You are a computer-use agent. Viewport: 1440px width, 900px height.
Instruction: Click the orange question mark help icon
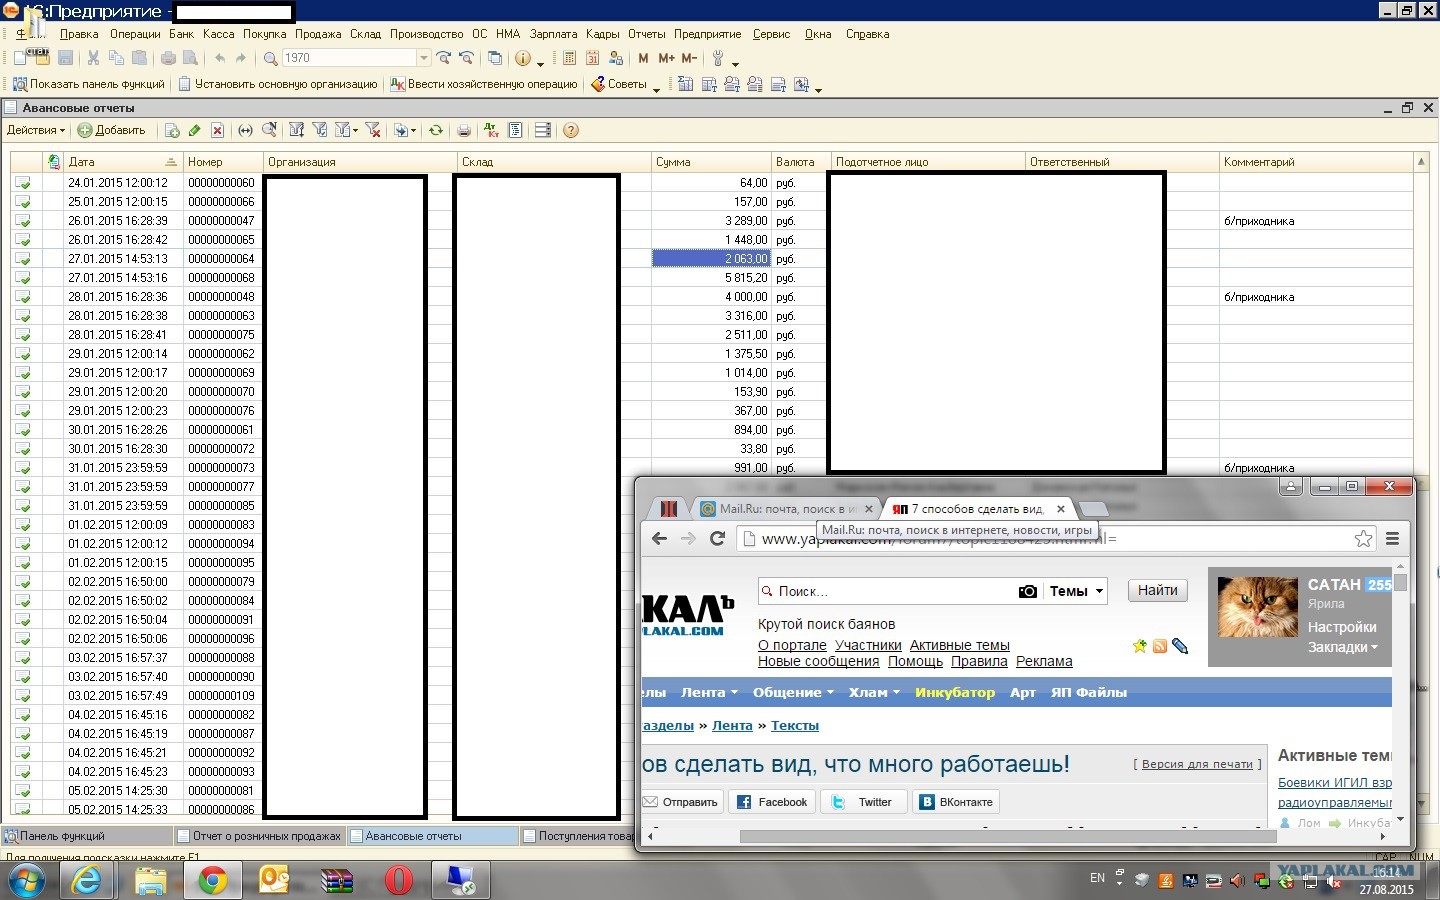(x=571, y=130)
